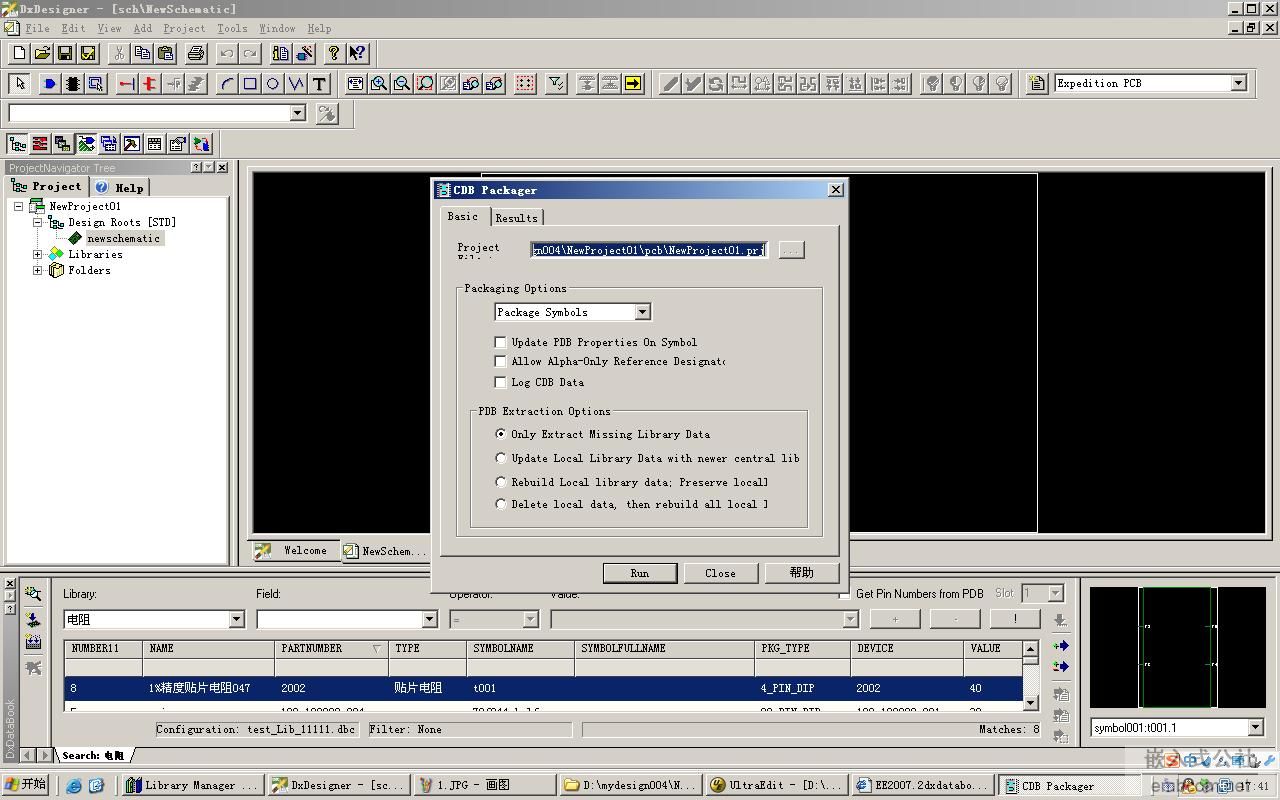The height and width of the screenshot is (800, 1280).
Task: Select the Add Component chip icon
Action: click(x=73, y=84)
